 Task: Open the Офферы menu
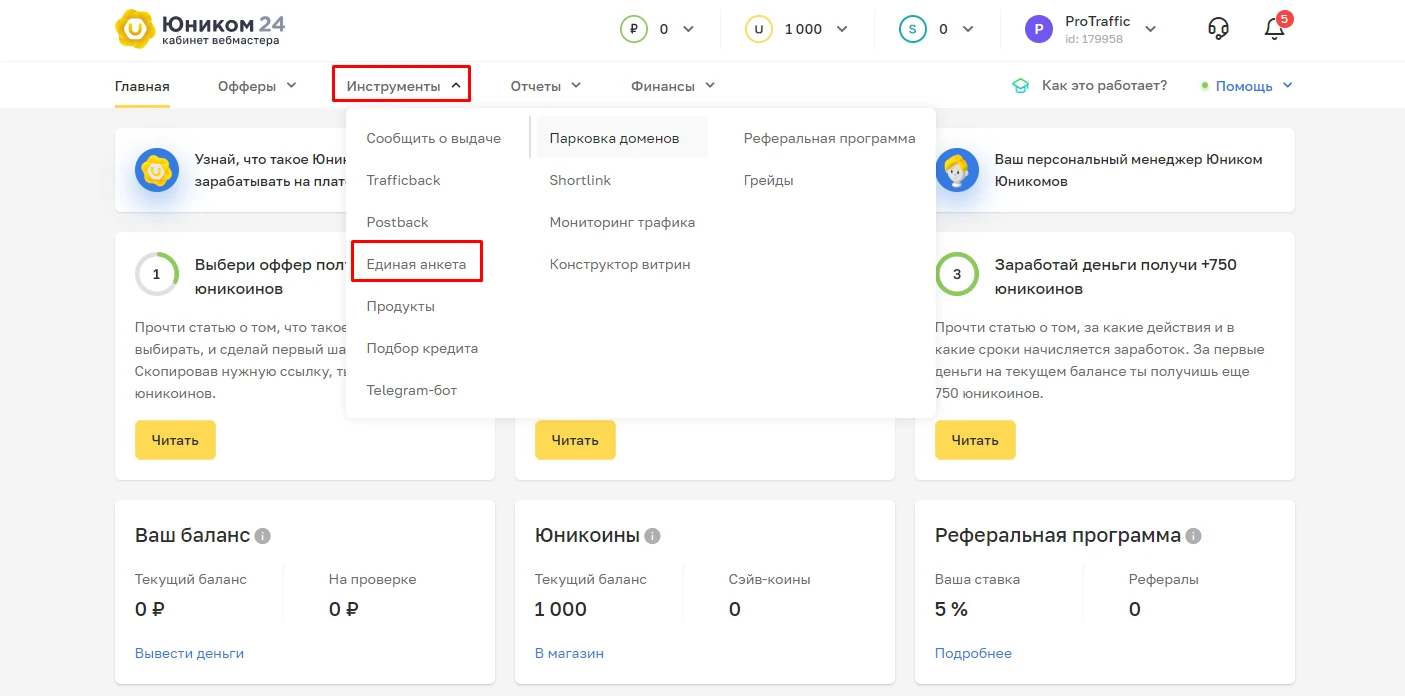247,86
